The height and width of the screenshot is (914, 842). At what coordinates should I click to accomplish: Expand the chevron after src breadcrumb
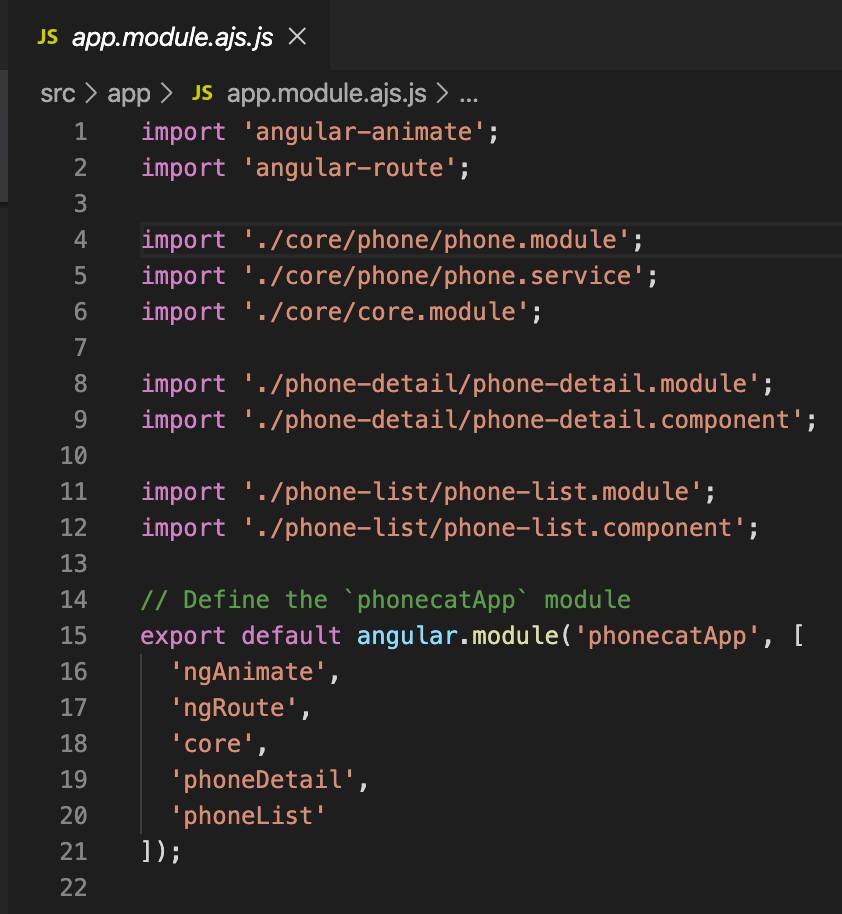point(91,94)
